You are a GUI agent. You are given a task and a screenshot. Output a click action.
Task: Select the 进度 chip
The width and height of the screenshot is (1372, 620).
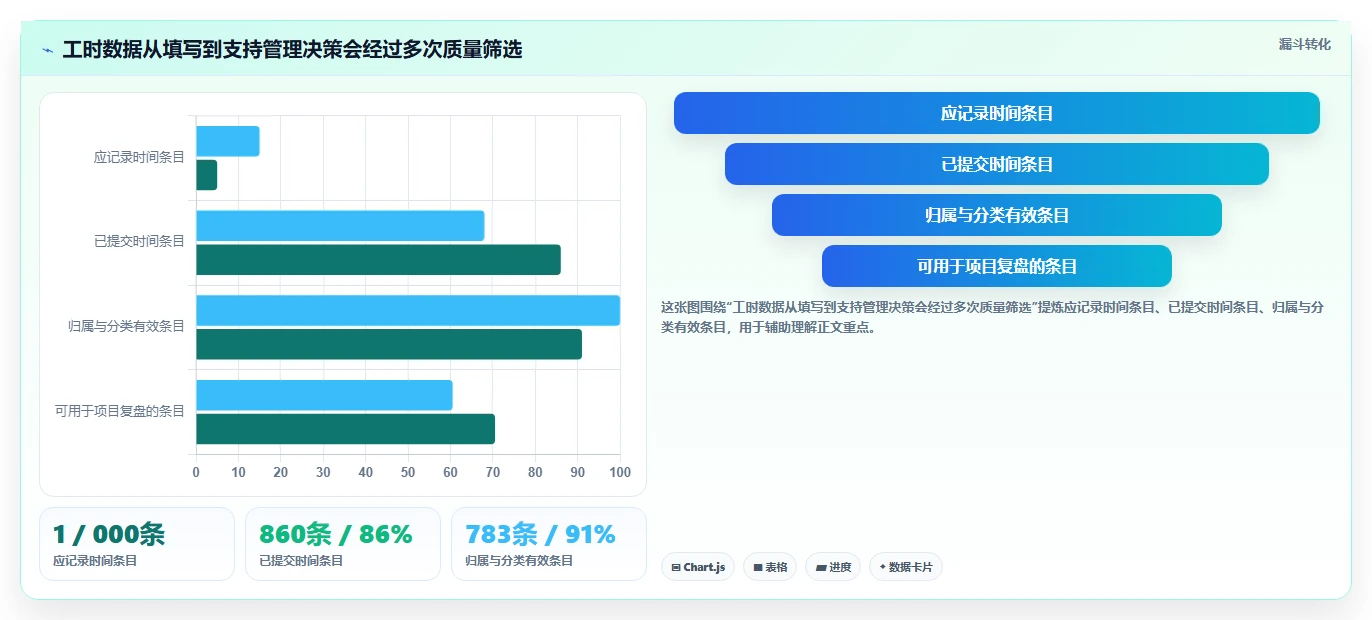[x=833, y=567]
